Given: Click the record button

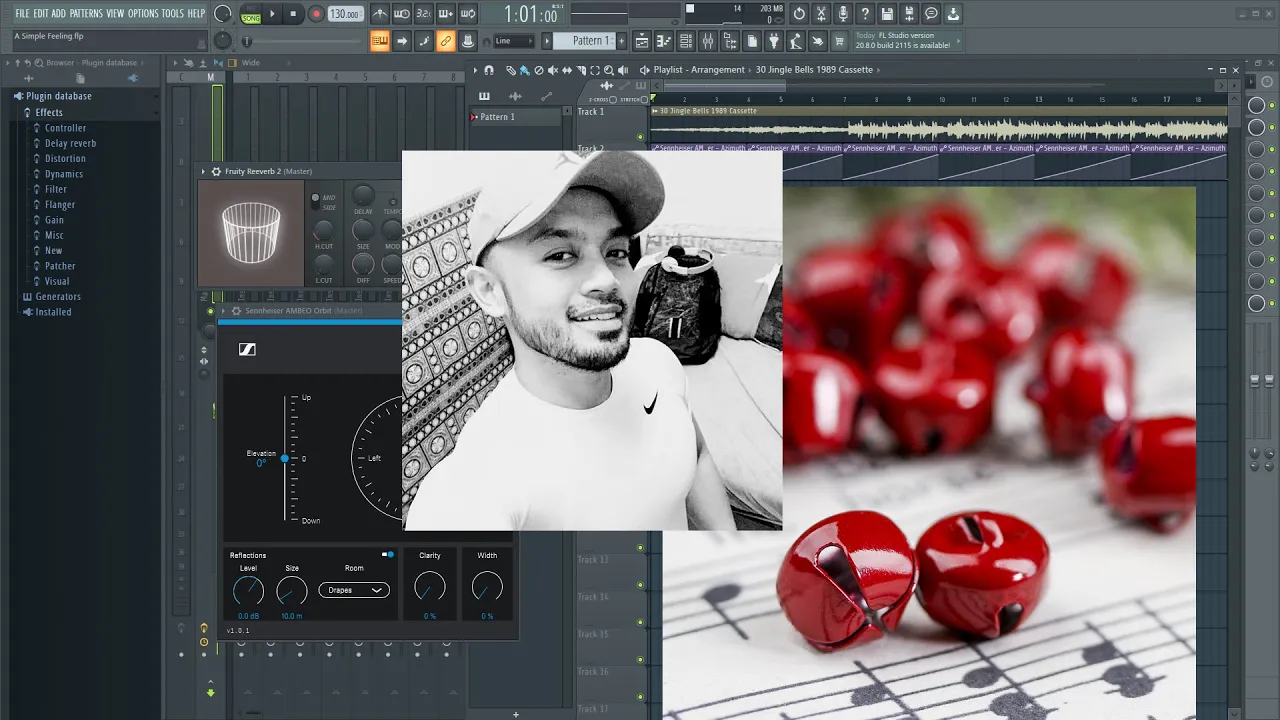Looking at the screenshot, I should click(316, 14).
